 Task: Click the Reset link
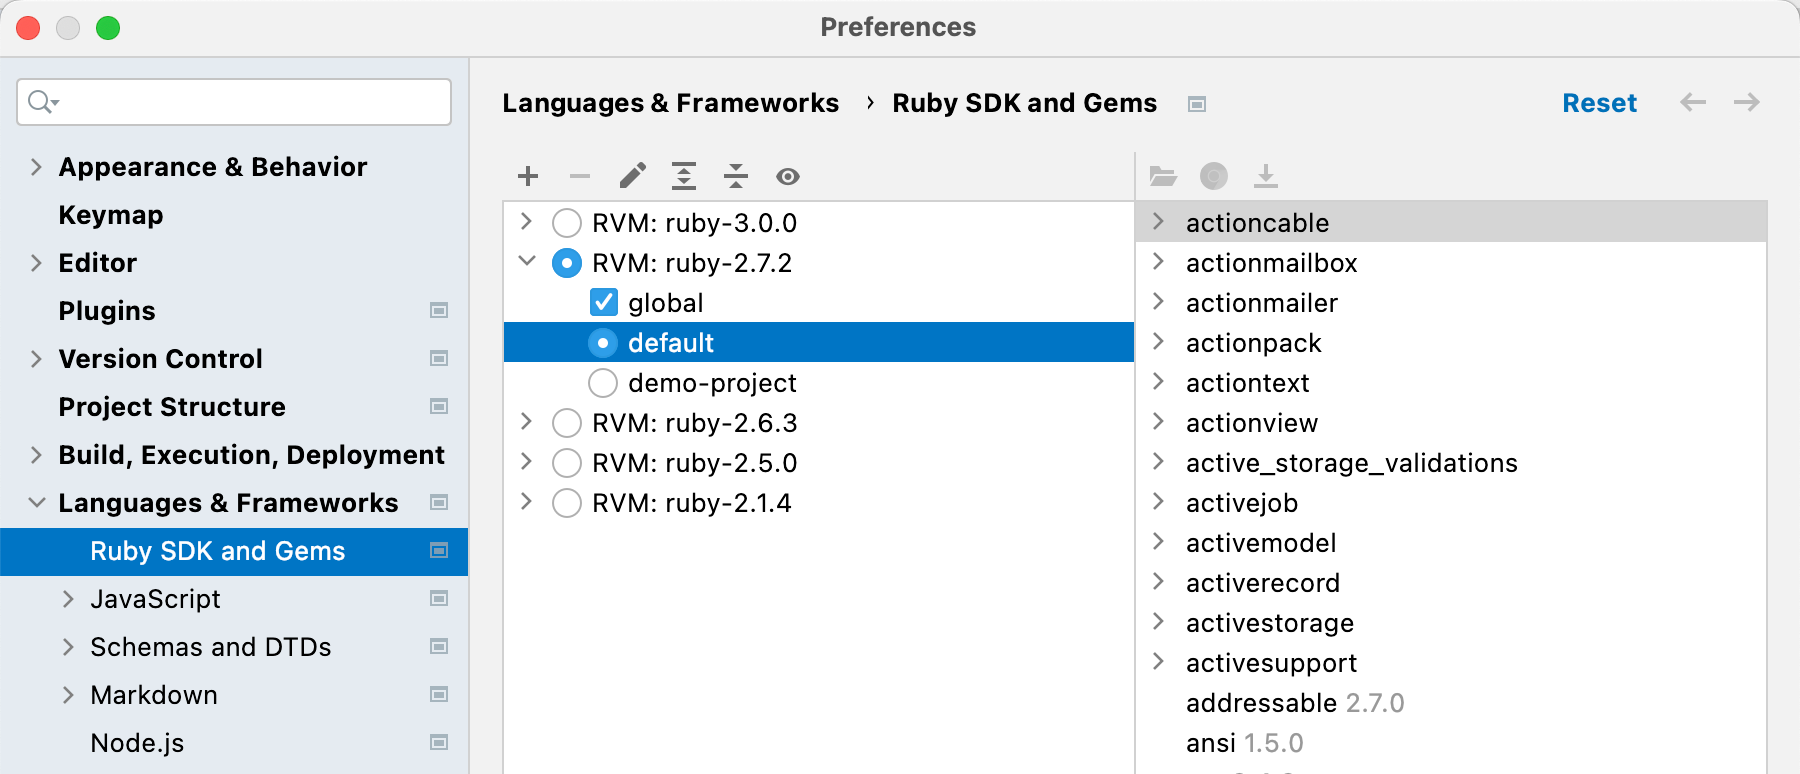pos(1600,103)
